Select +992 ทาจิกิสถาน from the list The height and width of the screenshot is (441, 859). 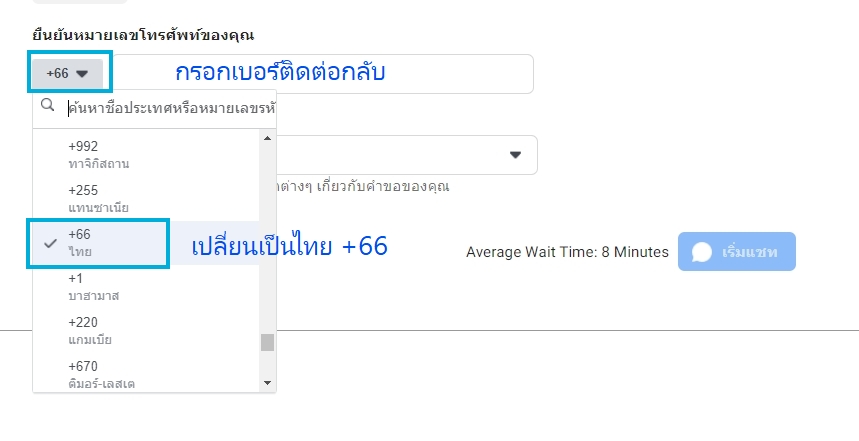click(146, 155)
